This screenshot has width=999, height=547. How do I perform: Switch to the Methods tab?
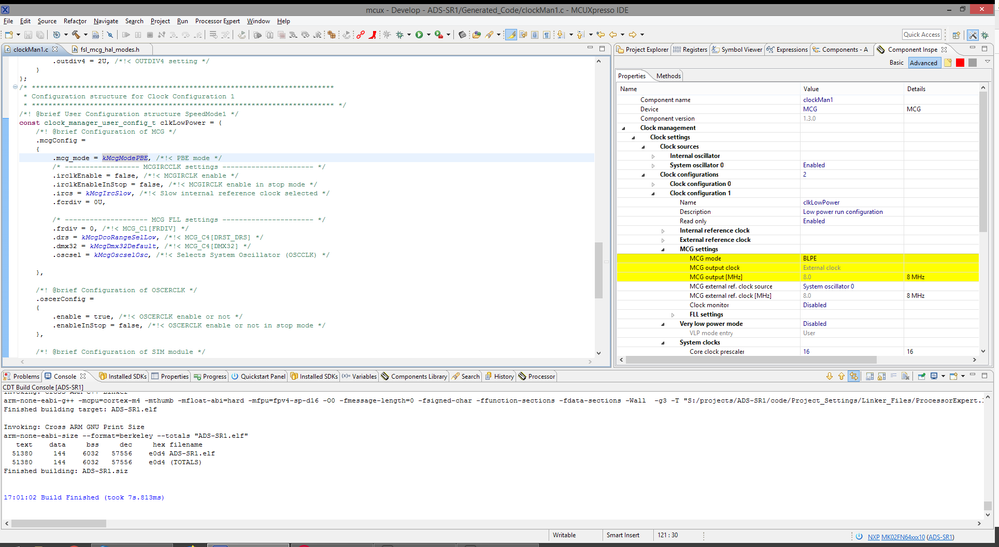669,76
